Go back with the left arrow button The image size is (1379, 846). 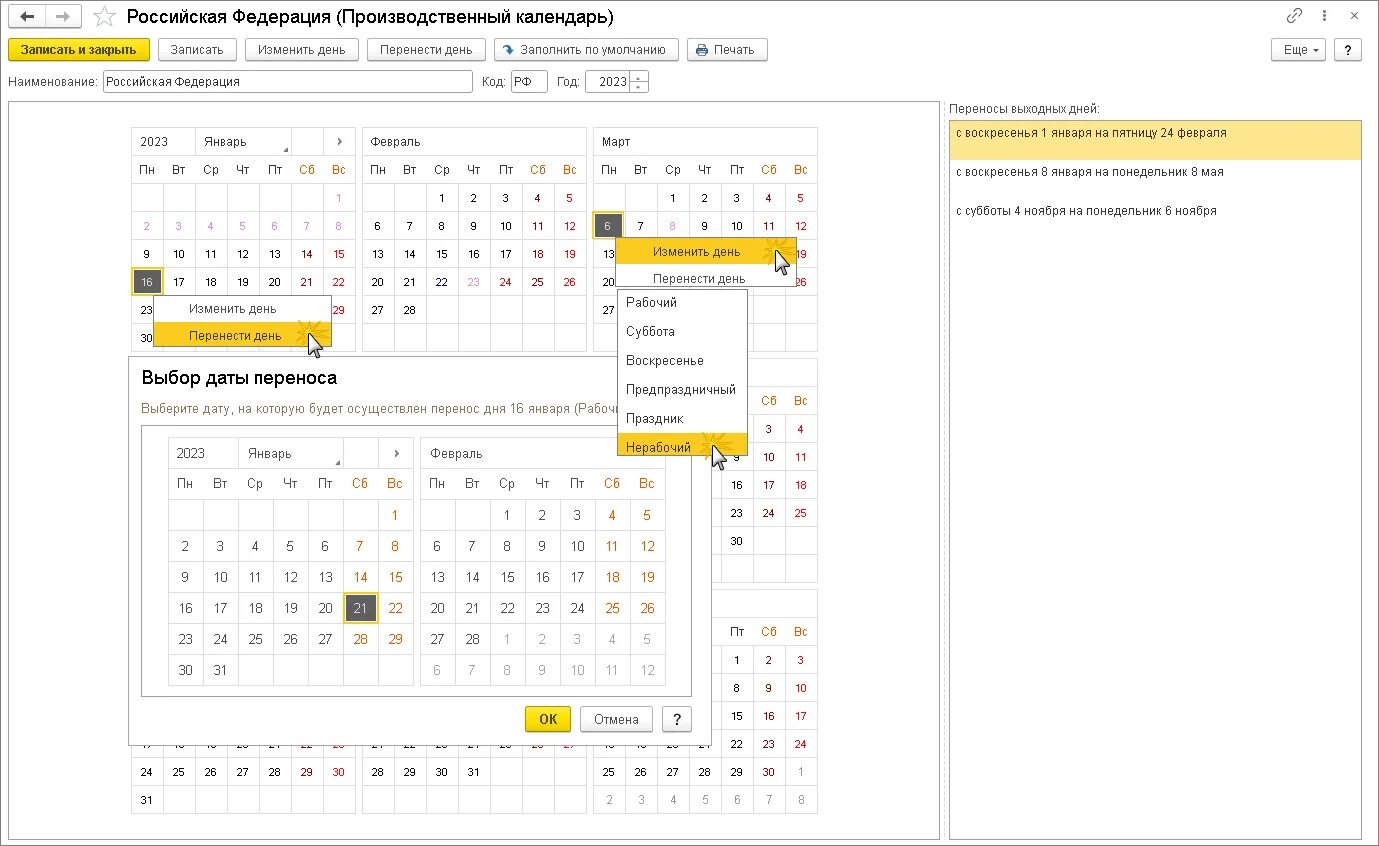(x=27, y=17)
